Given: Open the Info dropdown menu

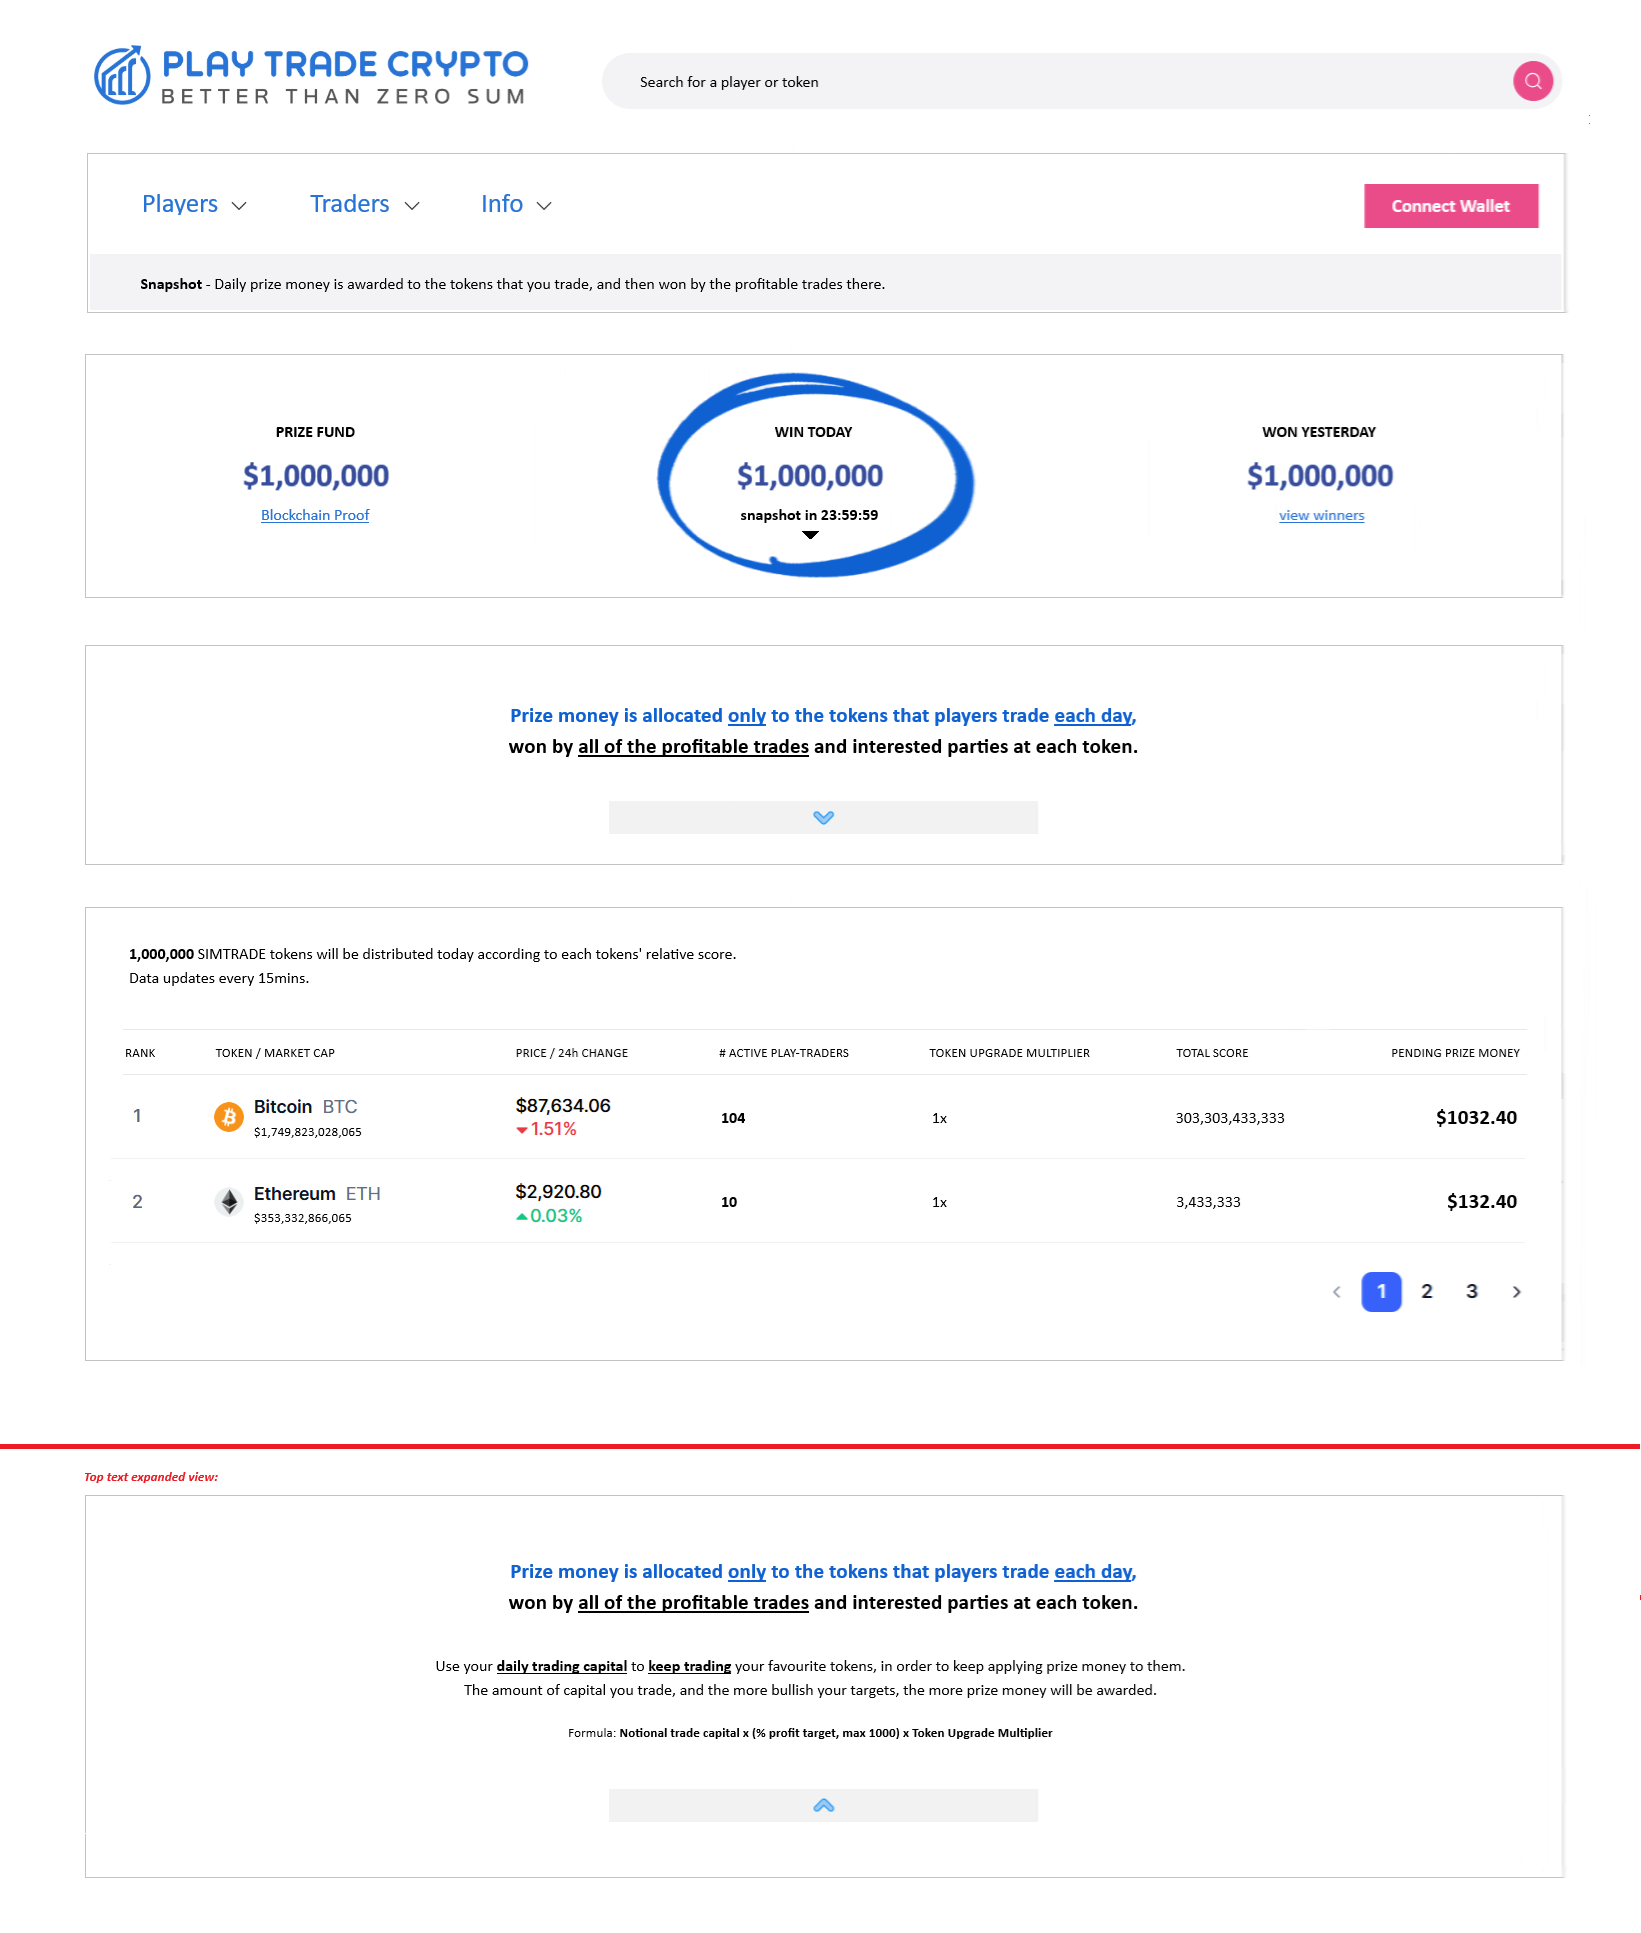Looking at the screenshot, I should click(x=515, y=204).
